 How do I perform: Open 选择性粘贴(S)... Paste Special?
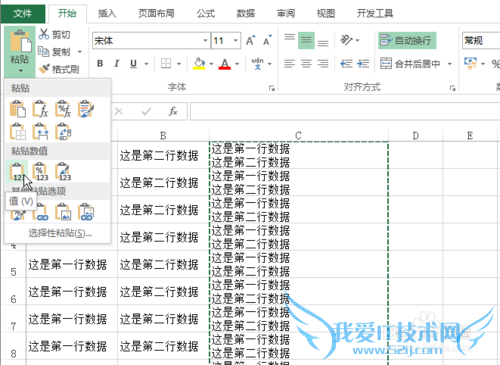[60, 233]
